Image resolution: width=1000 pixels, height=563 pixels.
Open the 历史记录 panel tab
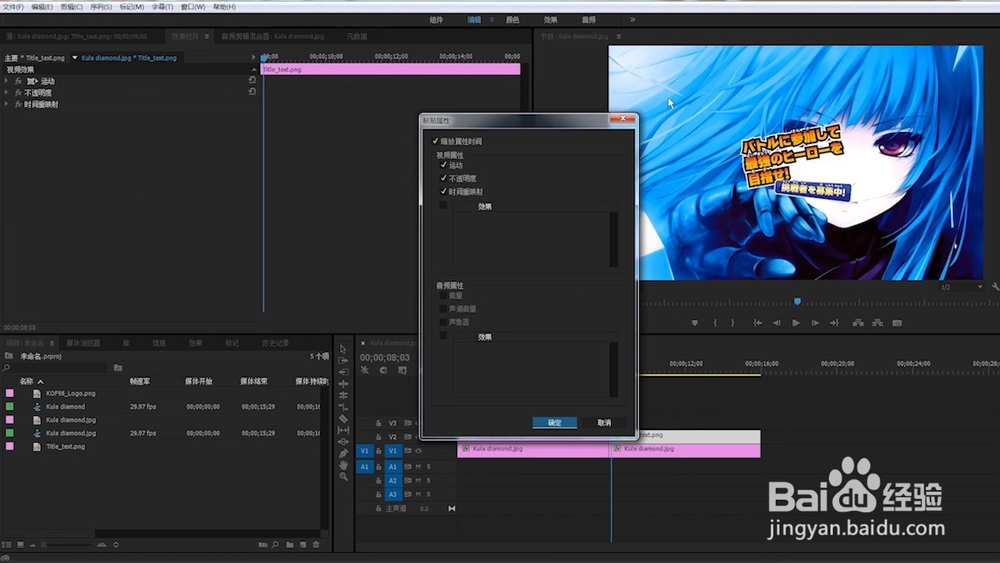click(x=275, y=343)
